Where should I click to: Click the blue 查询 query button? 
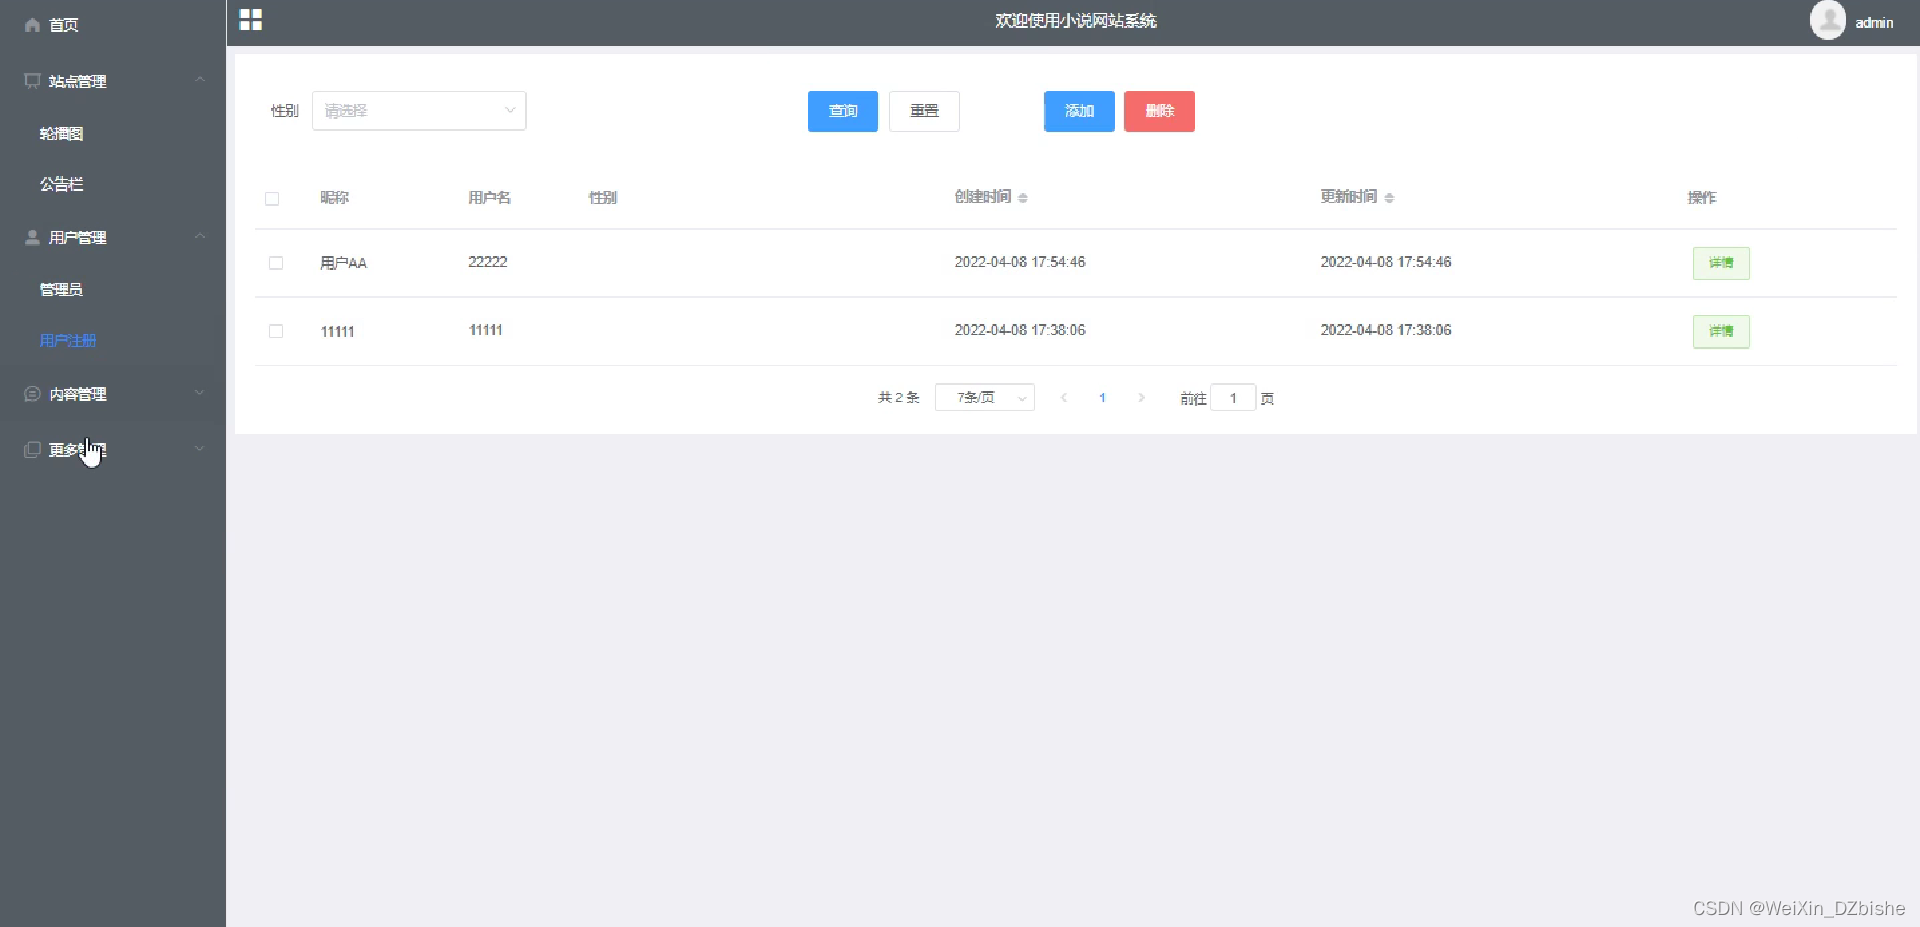(842, 111)
